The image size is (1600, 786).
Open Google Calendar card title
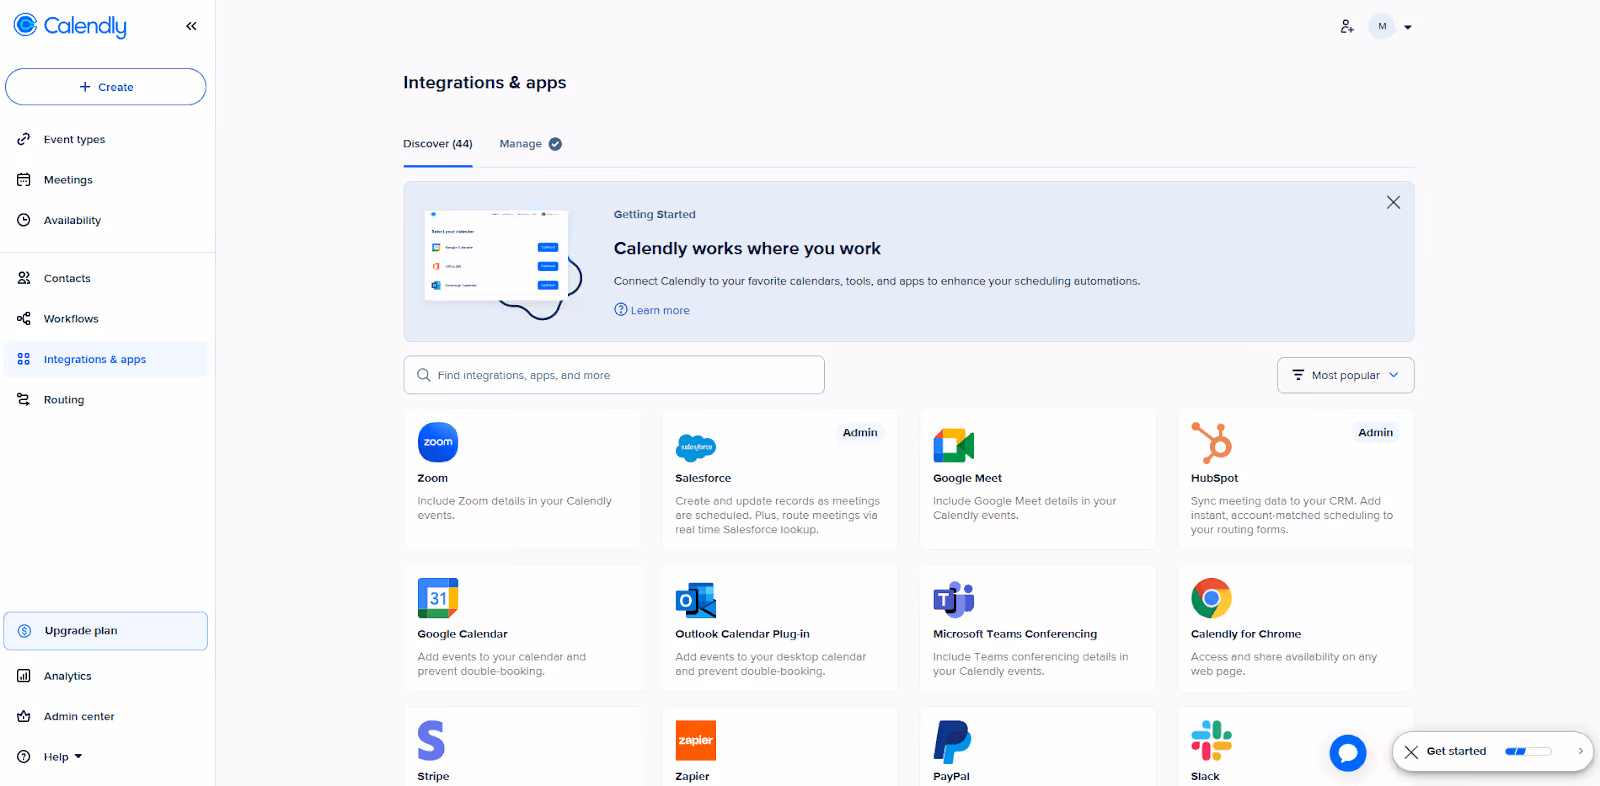pos(462,634)
